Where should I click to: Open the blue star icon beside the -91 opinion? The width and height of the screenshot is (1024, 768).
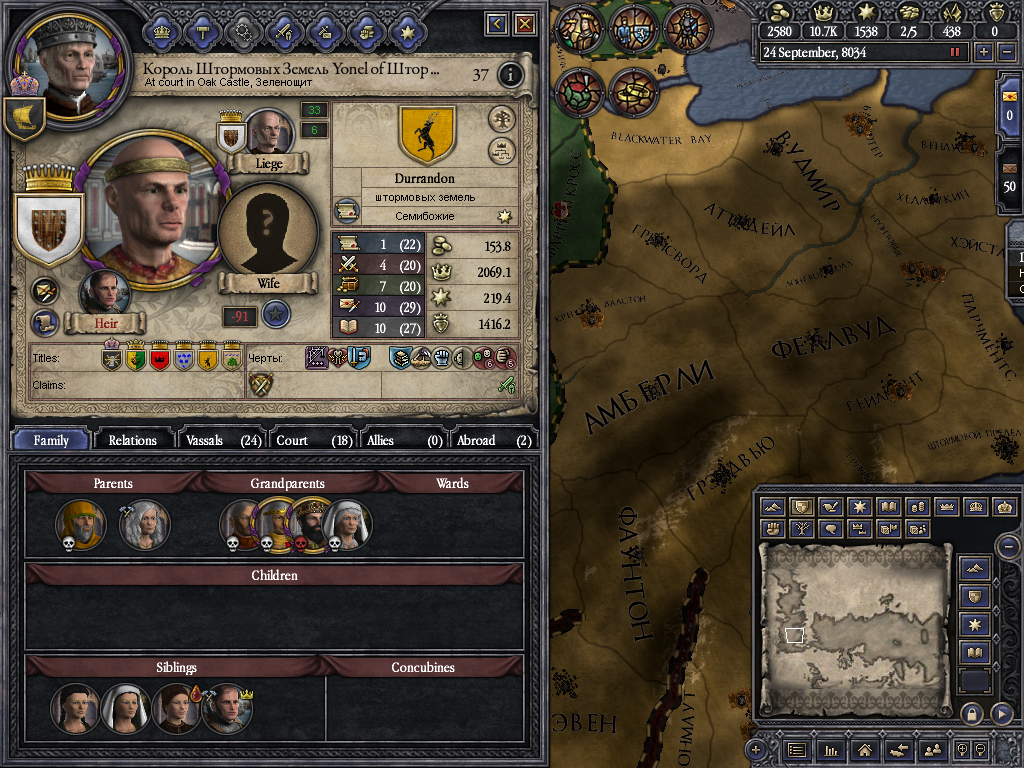coord(276,315)
